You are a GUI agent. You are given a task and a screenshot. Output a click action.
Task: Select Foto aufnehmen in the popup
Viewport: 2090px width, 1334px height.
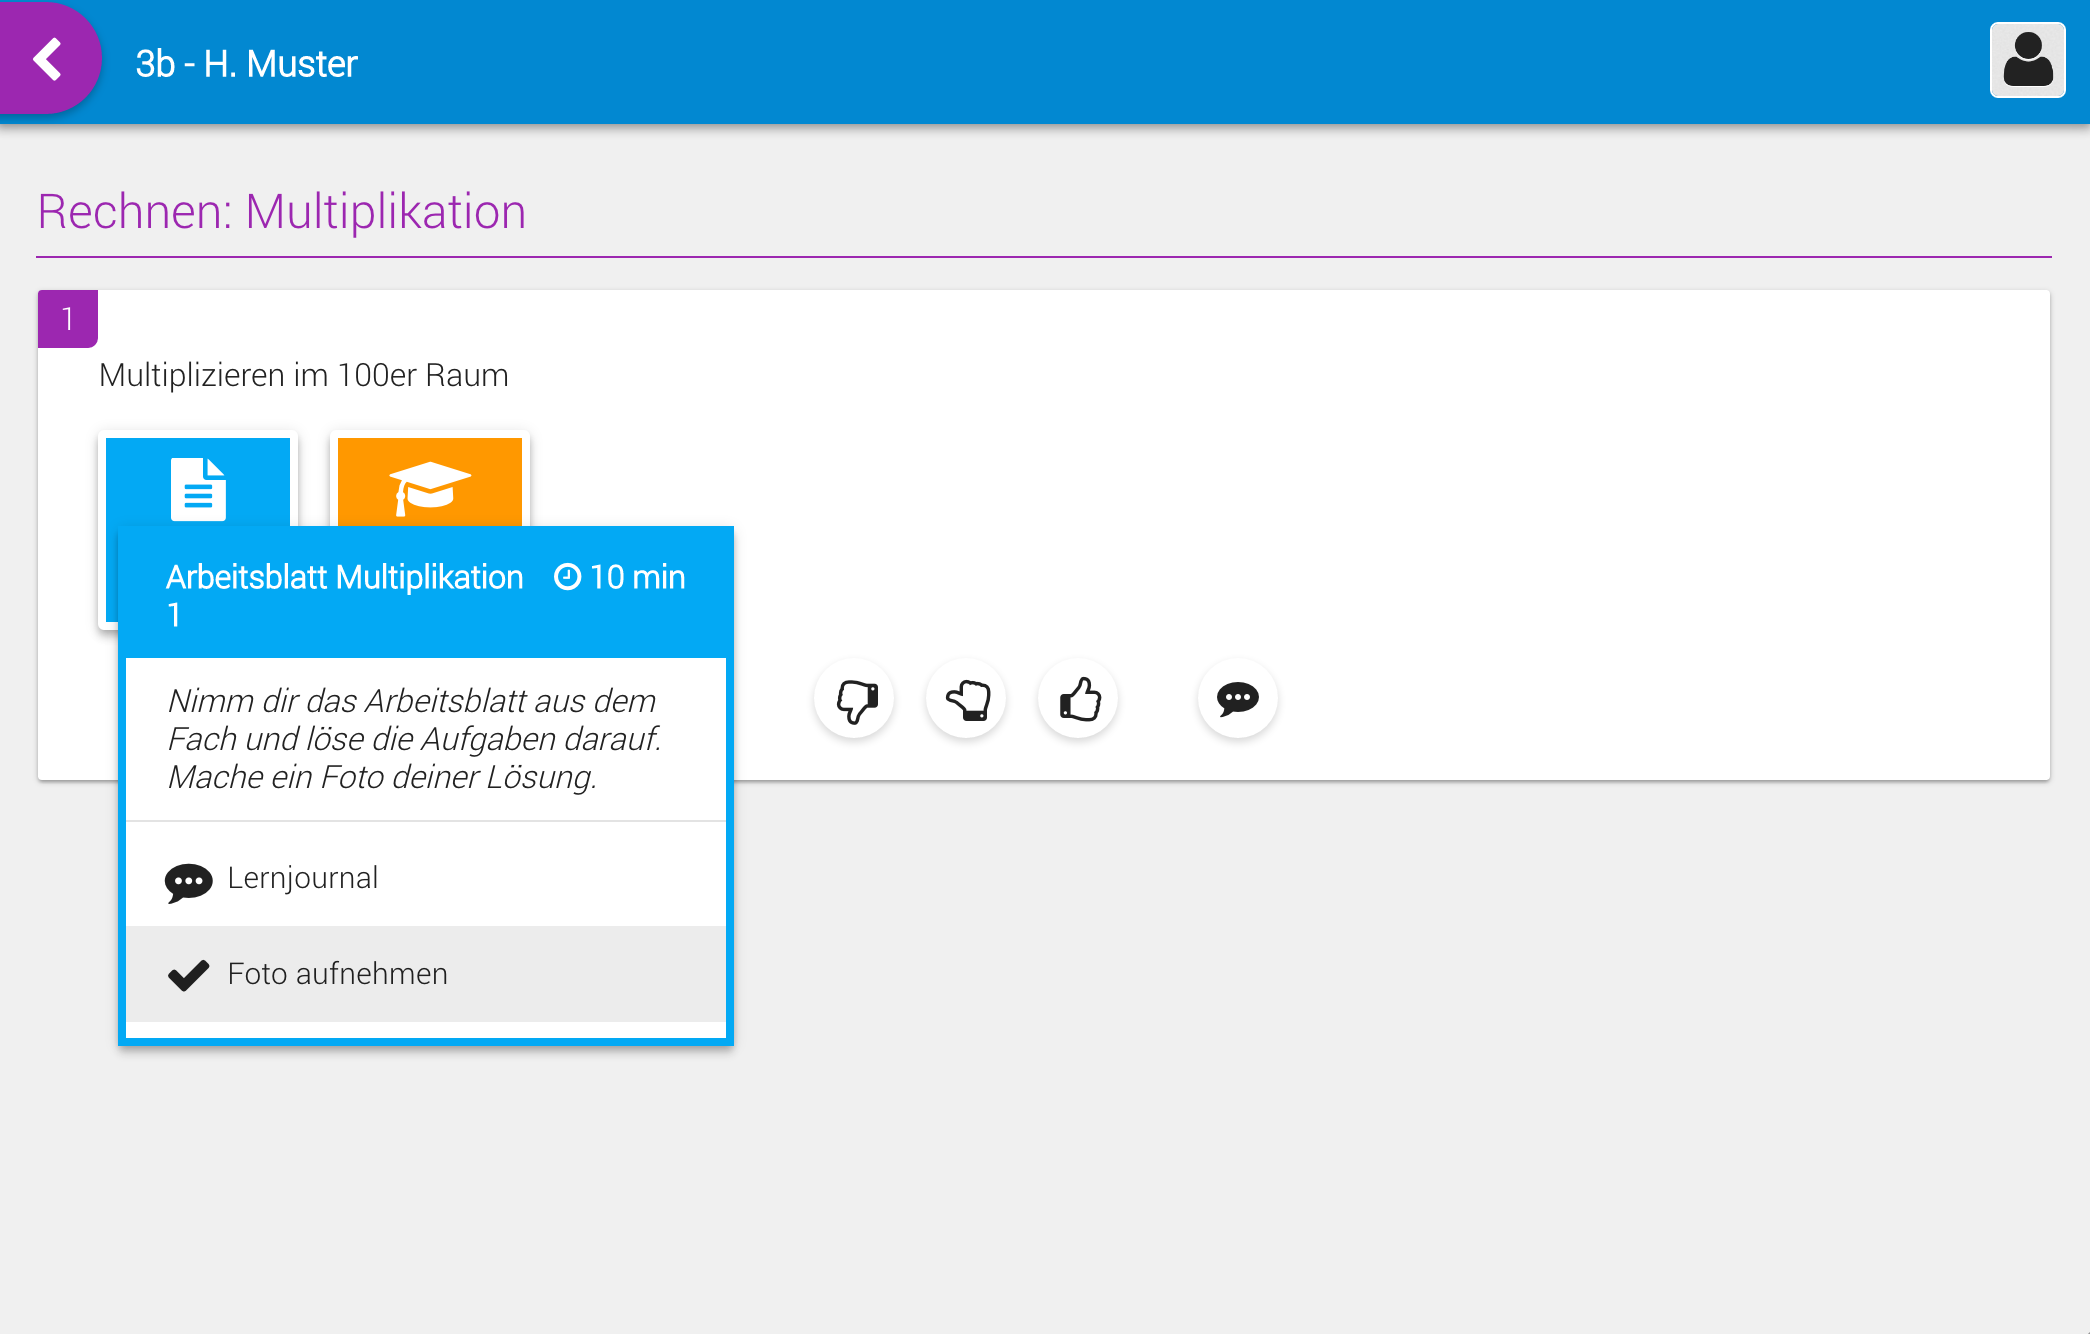[x=426, y=974]
